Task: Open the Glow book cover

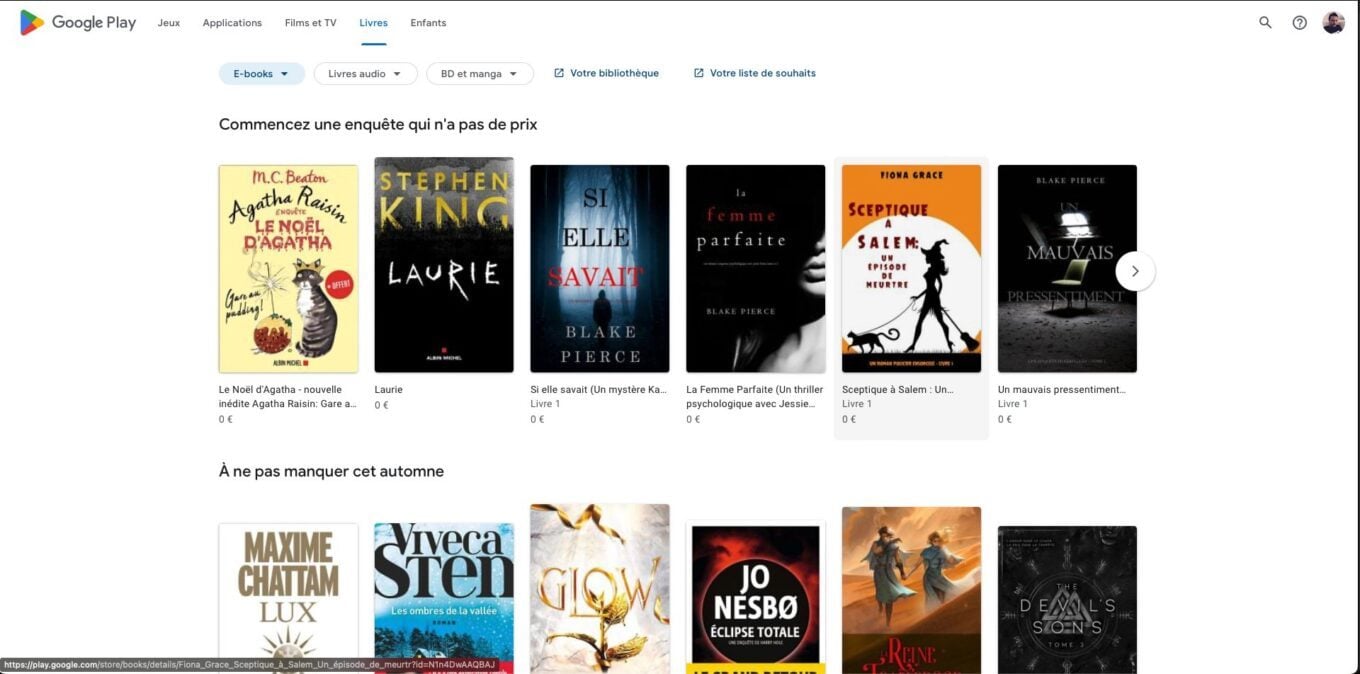Action: [600, 589]
